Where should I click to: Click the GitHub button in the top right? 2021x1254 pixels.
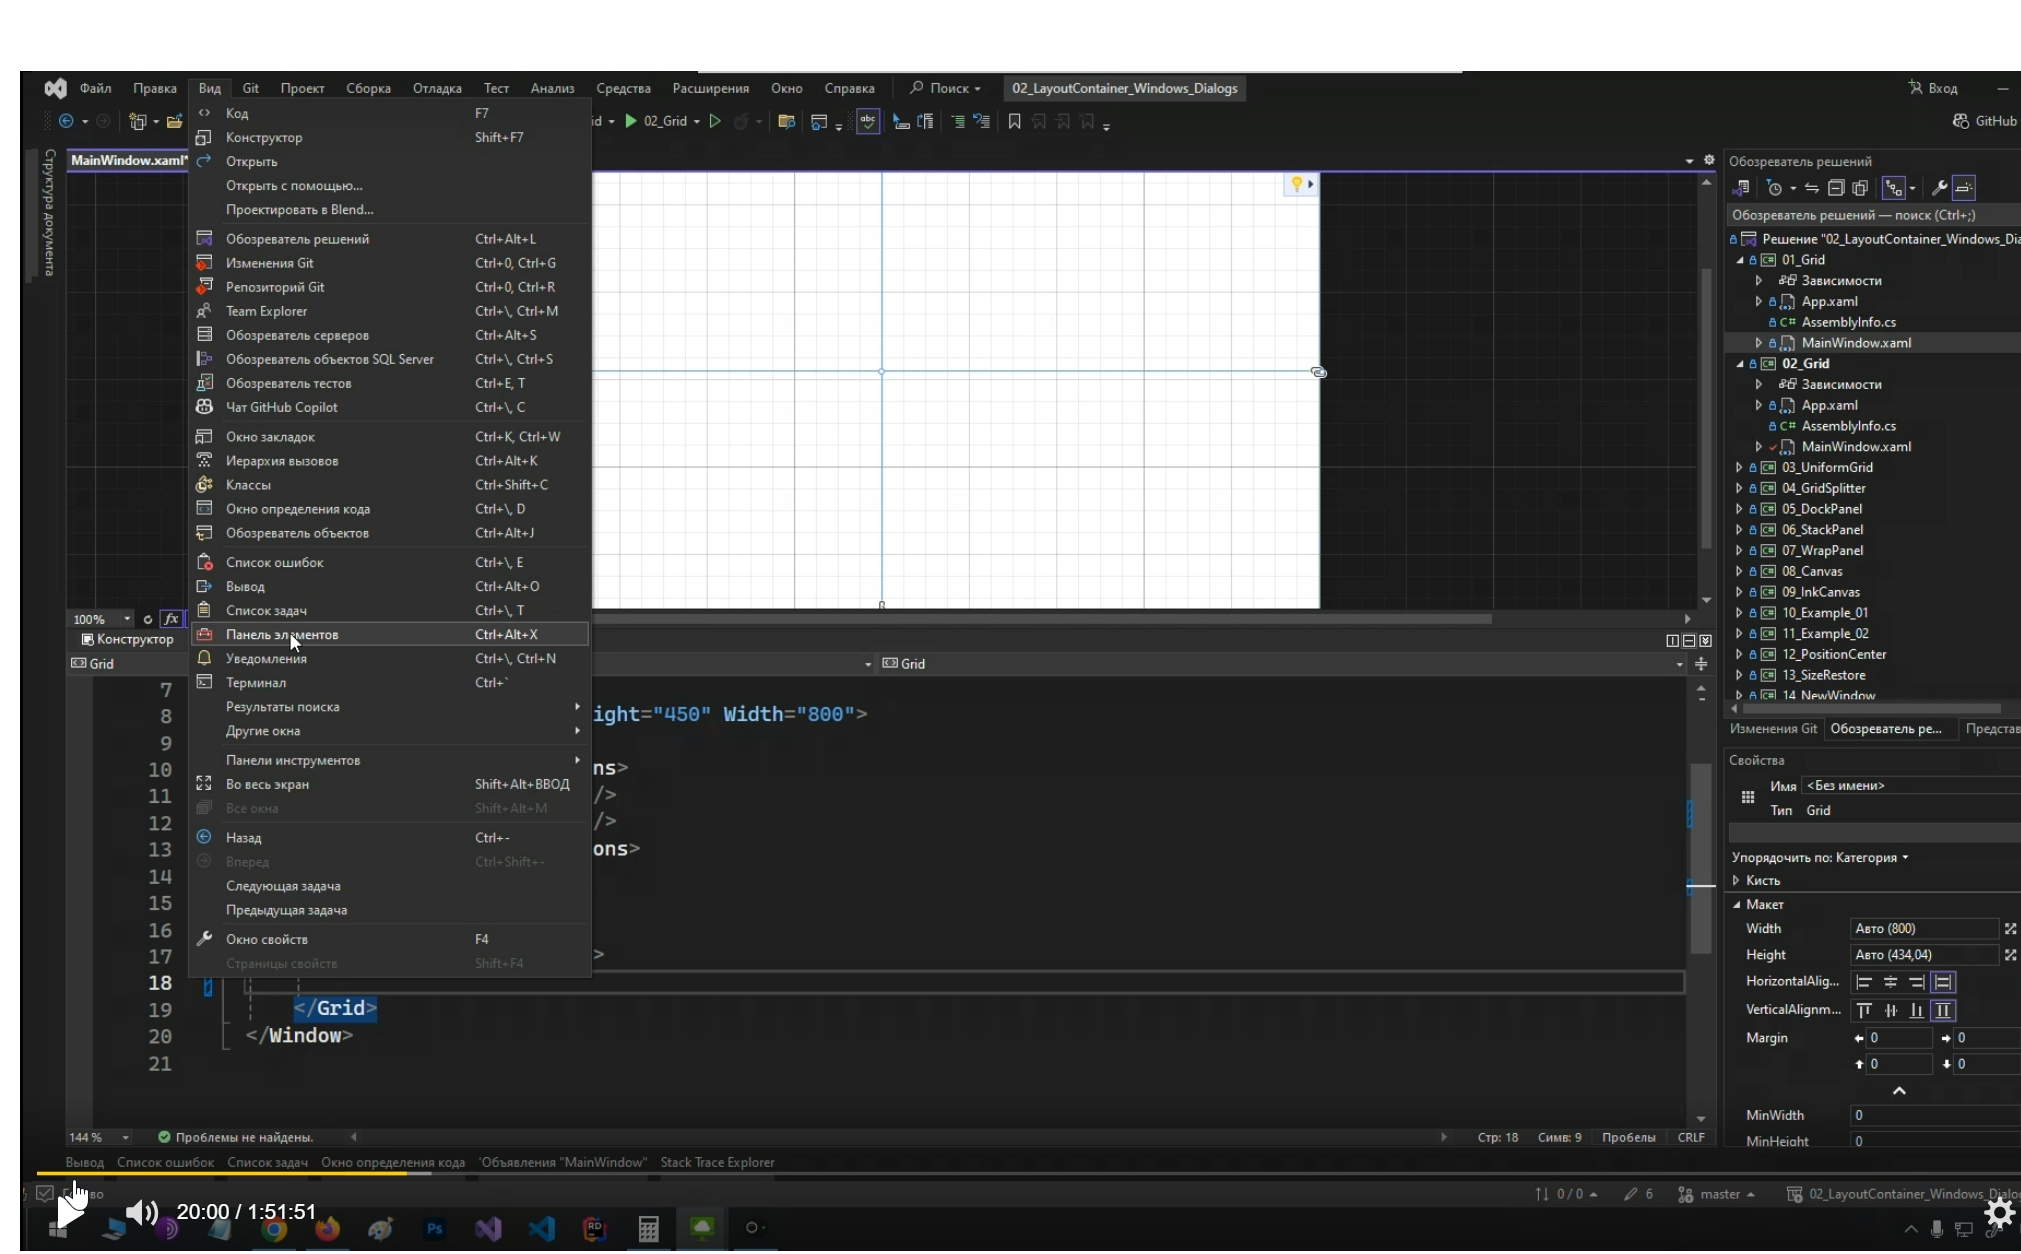coord(1984,121)
